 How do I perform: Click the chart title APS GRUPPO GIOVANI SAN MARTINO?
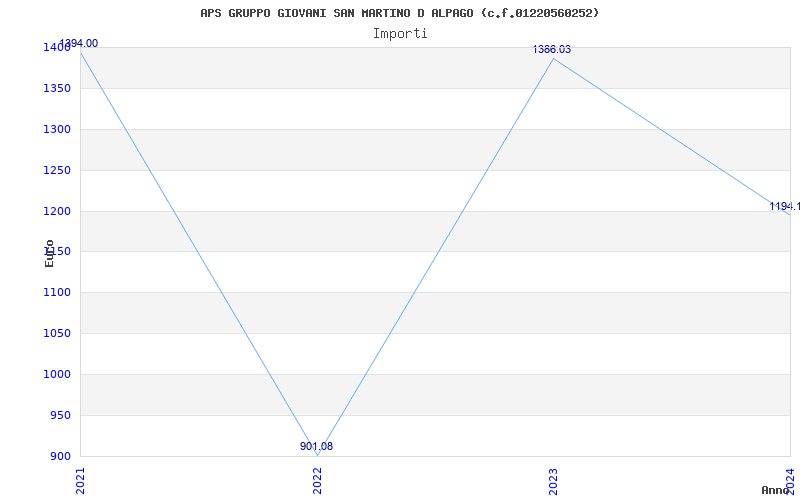click(x=399, y=13)
